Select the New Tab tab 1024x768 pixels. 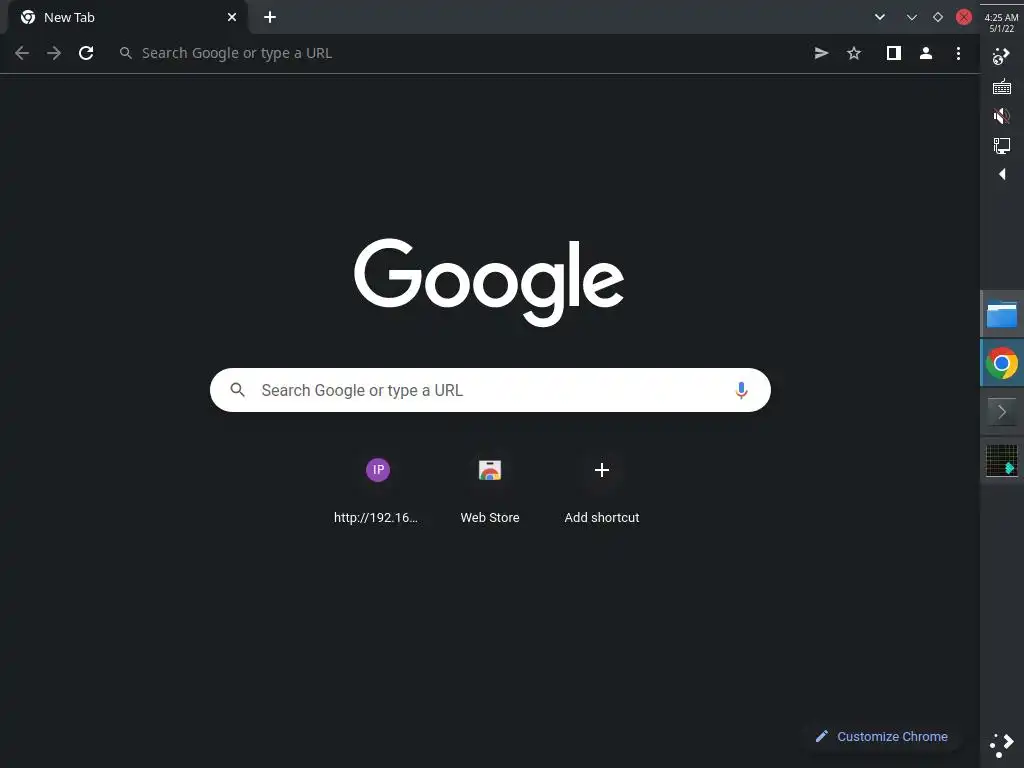pos(127,17)
